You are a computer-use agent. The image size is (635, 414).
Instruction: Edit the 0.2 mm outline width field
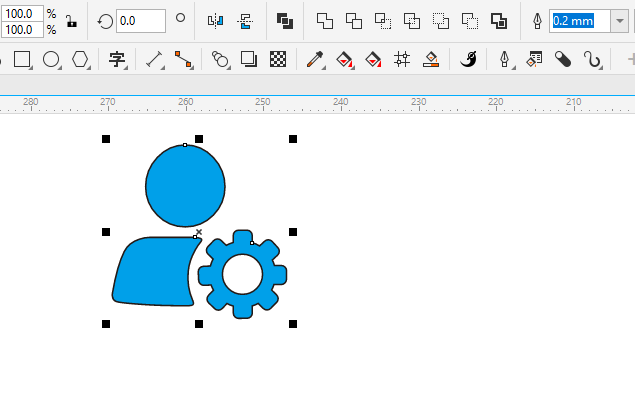(580, 21)
